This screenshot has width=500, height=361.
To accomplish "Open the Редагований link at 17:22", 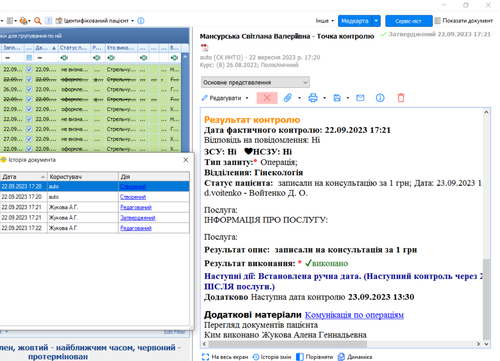I will (x=136, y=228).
